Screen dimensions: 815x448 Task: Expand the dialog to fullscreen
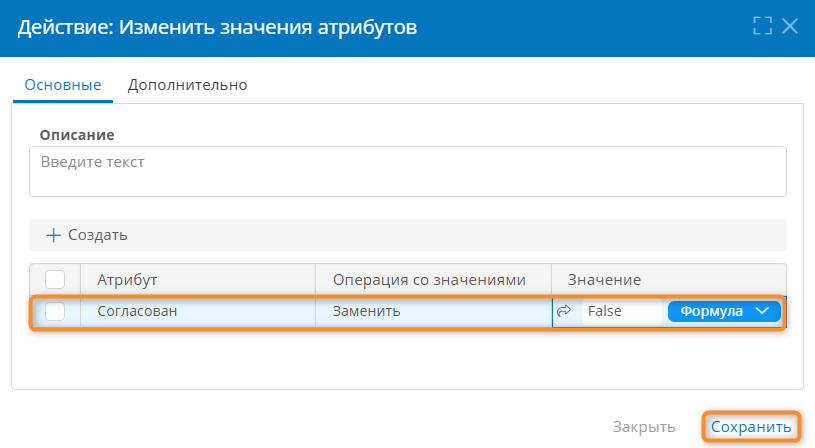pyautogui.click(x=762, y=25)
